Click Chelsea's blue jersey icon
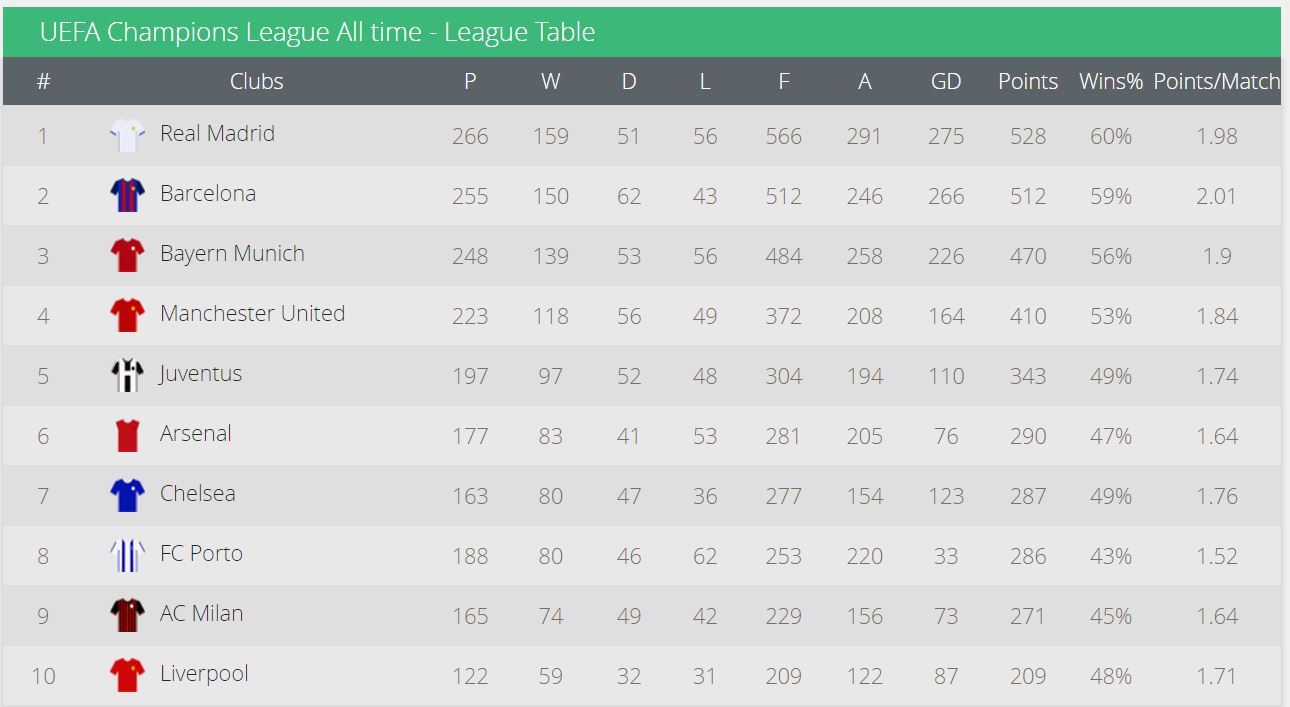 point(127,495)
